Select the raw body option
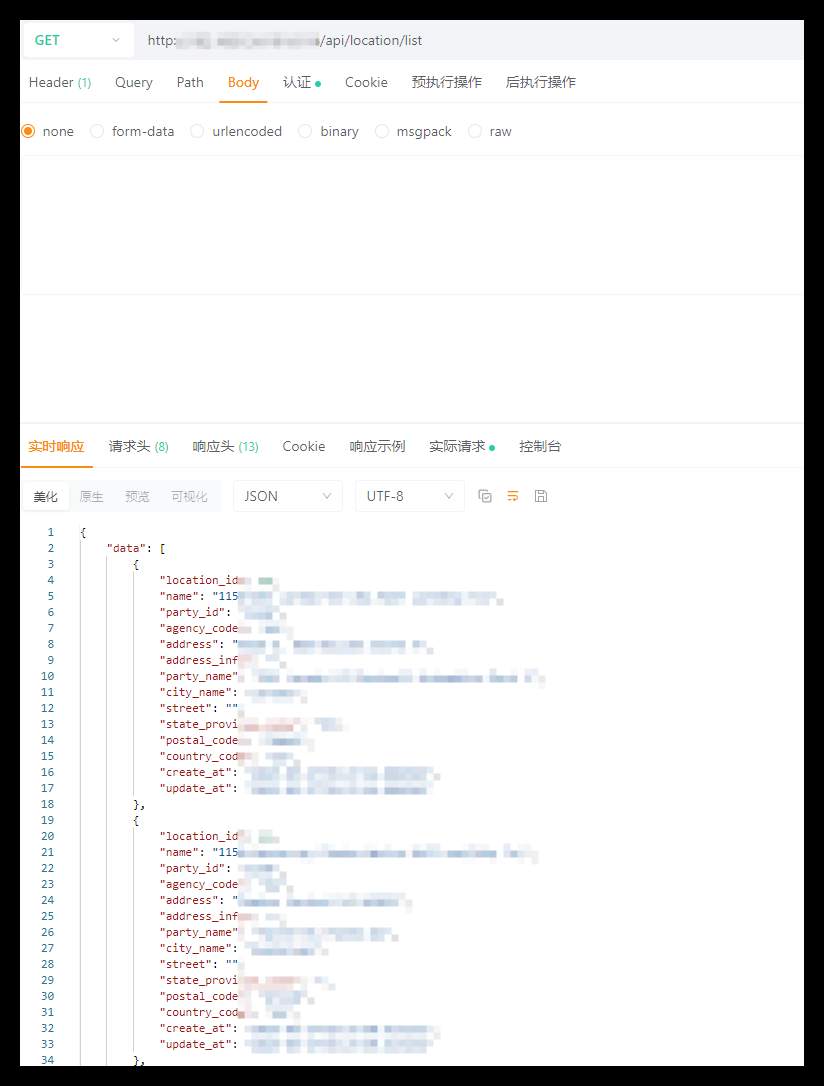This screenshot has height=1086, width=824. (x=475, y=131)
